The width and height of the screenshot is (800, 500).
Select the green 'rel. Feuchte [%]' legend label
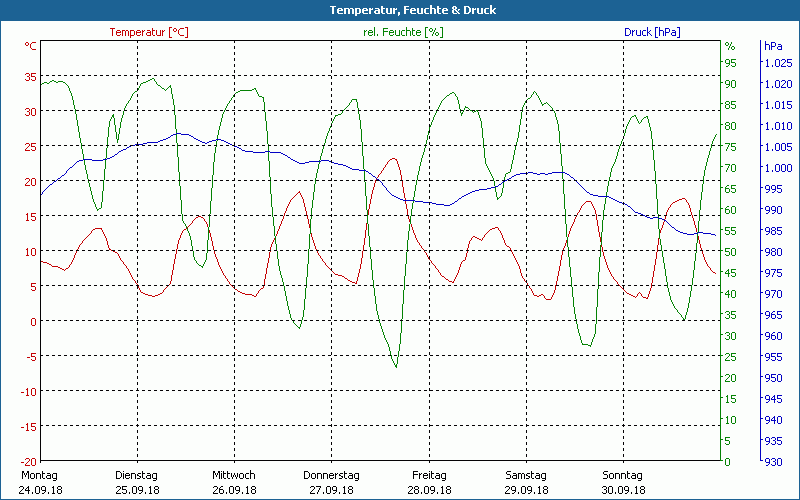tap(403, 32)
